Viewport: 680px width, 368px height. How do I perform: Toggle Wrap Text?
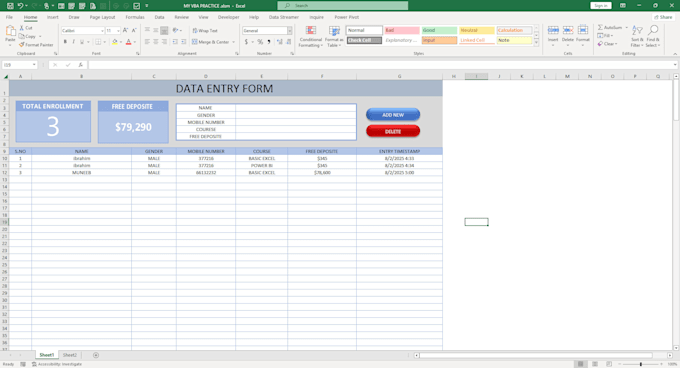[x=205, y=31]
